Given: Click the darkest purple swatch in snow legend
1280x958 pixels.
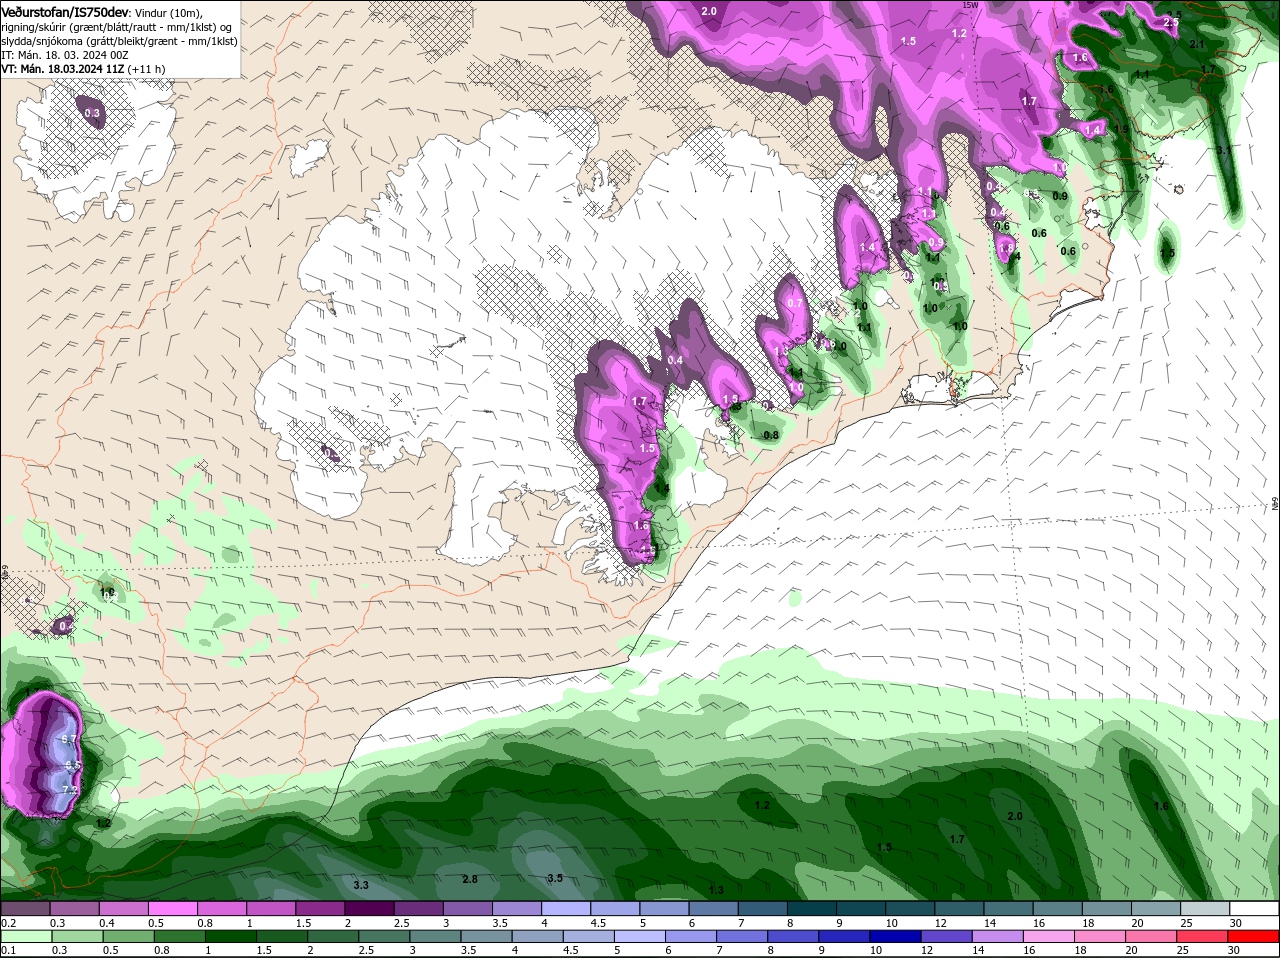Looking at the screenshot, I should pos(369,909).
